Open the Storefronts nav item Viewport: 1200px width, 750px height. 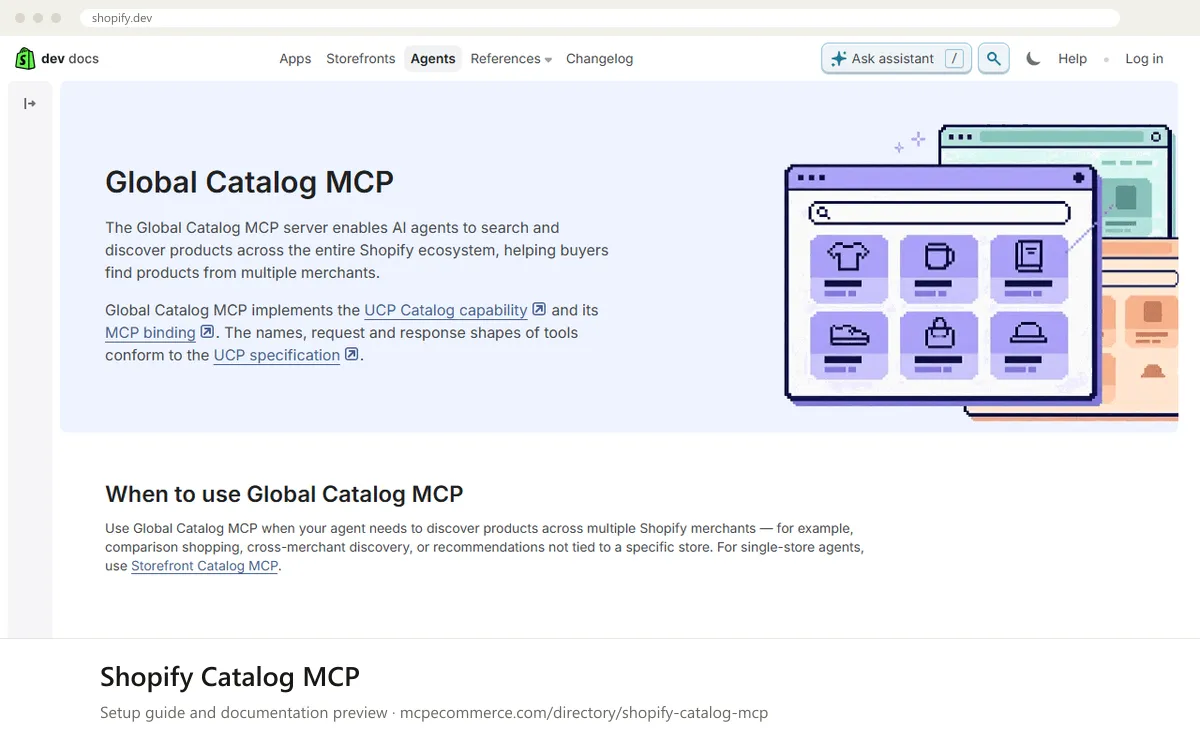(x=361, y=59)
